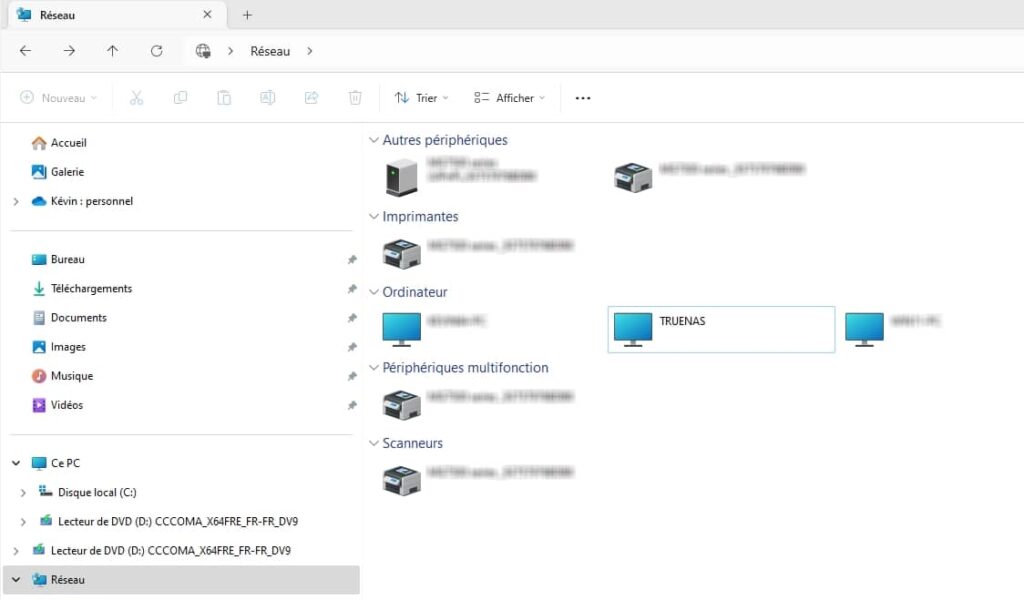
Task: Select the Paste icon on the toolbar
Action: [222, 97]
